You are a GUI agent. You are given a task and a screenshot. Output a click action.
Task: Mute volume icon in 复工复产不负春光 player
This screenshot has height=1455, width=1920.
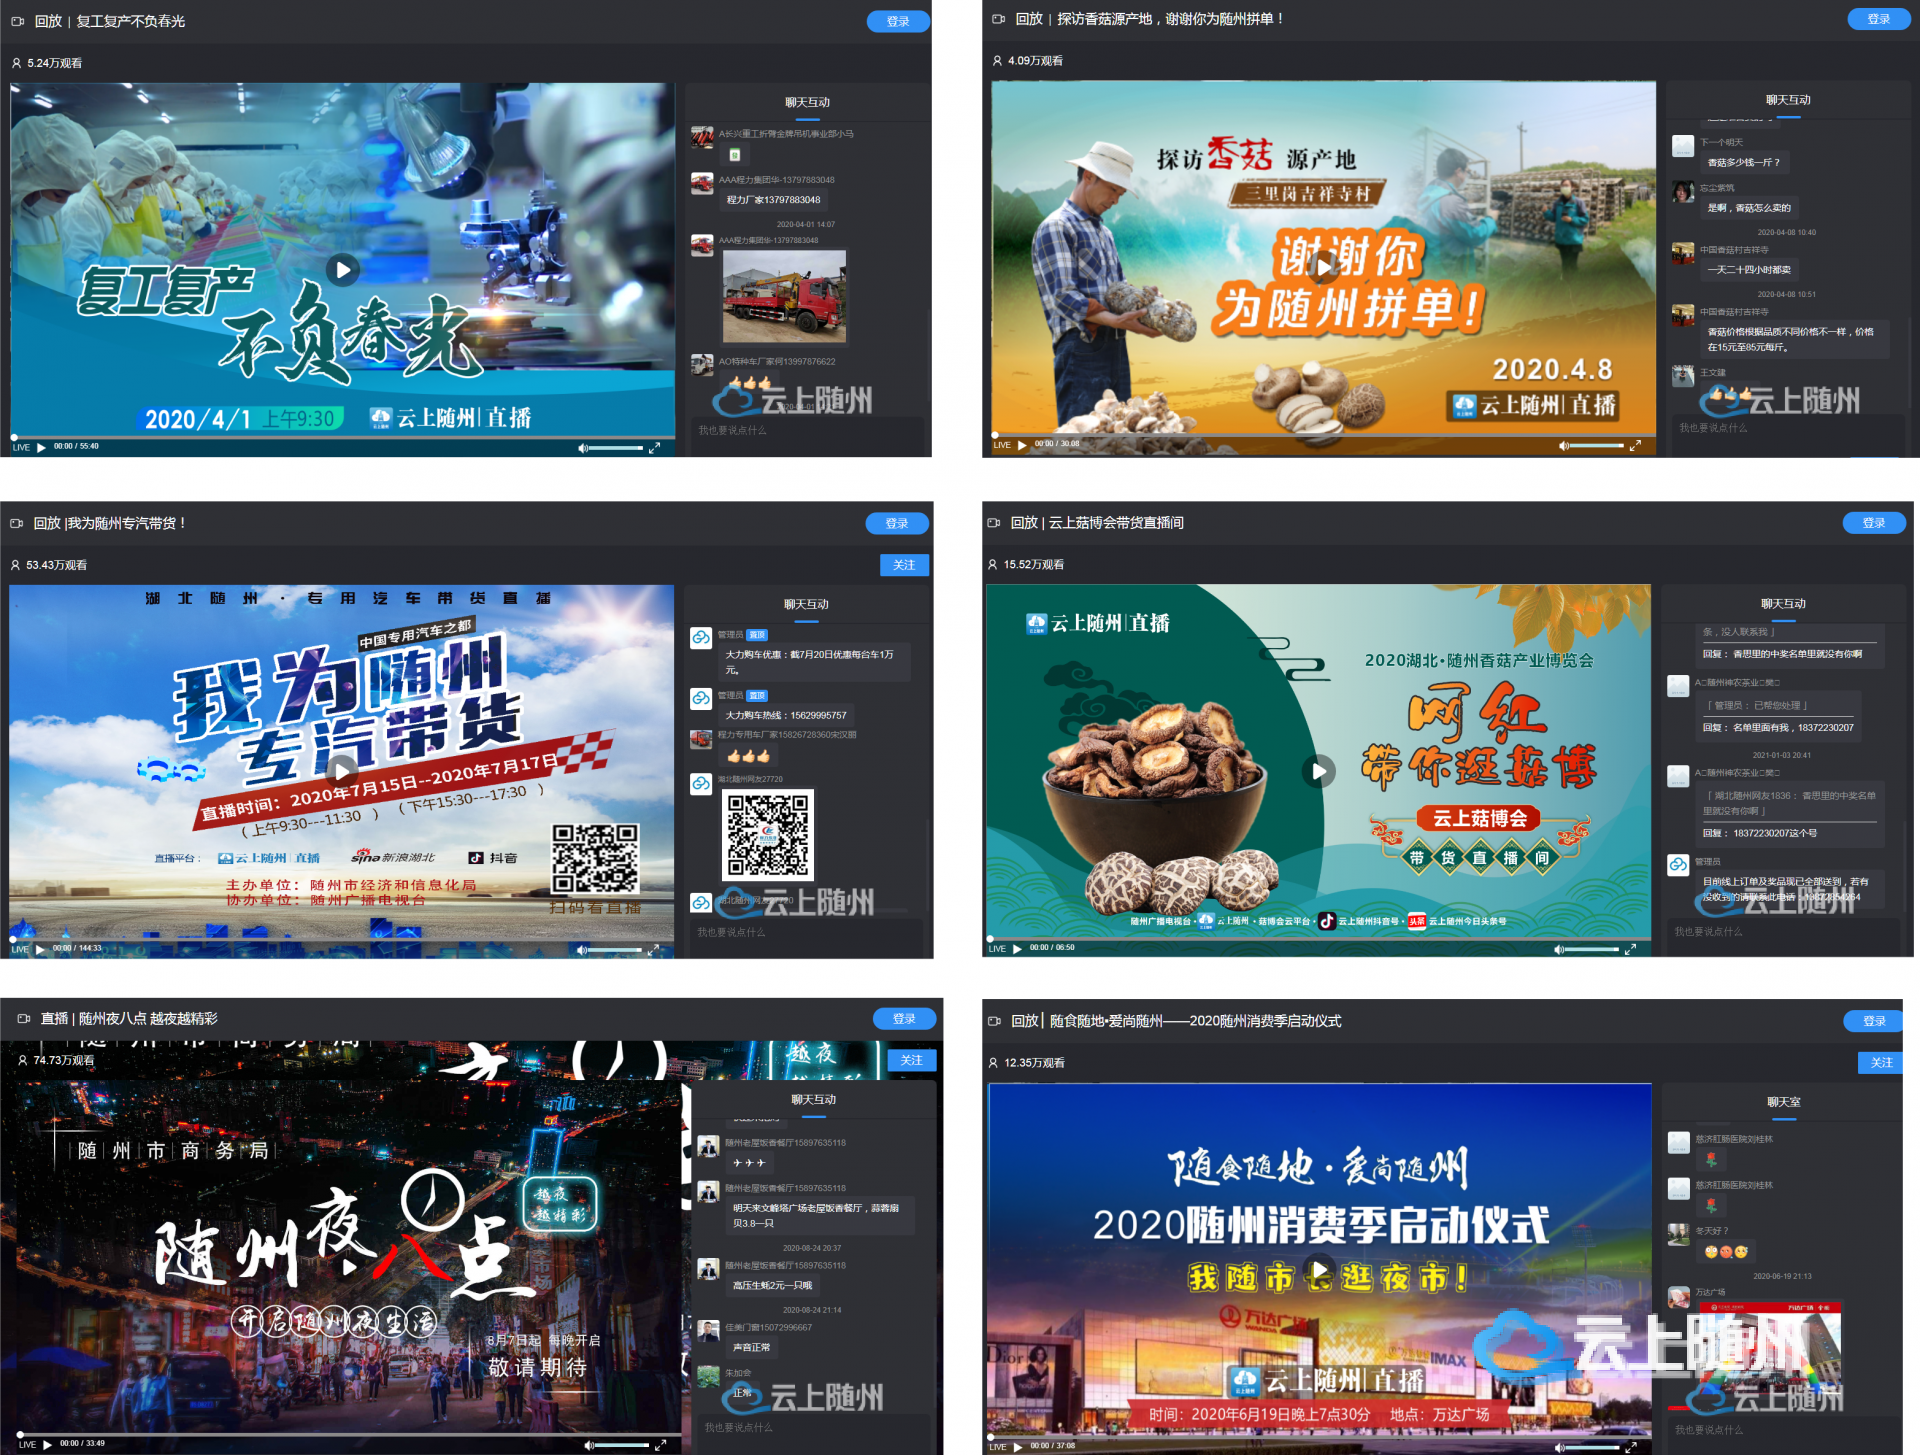582,448
